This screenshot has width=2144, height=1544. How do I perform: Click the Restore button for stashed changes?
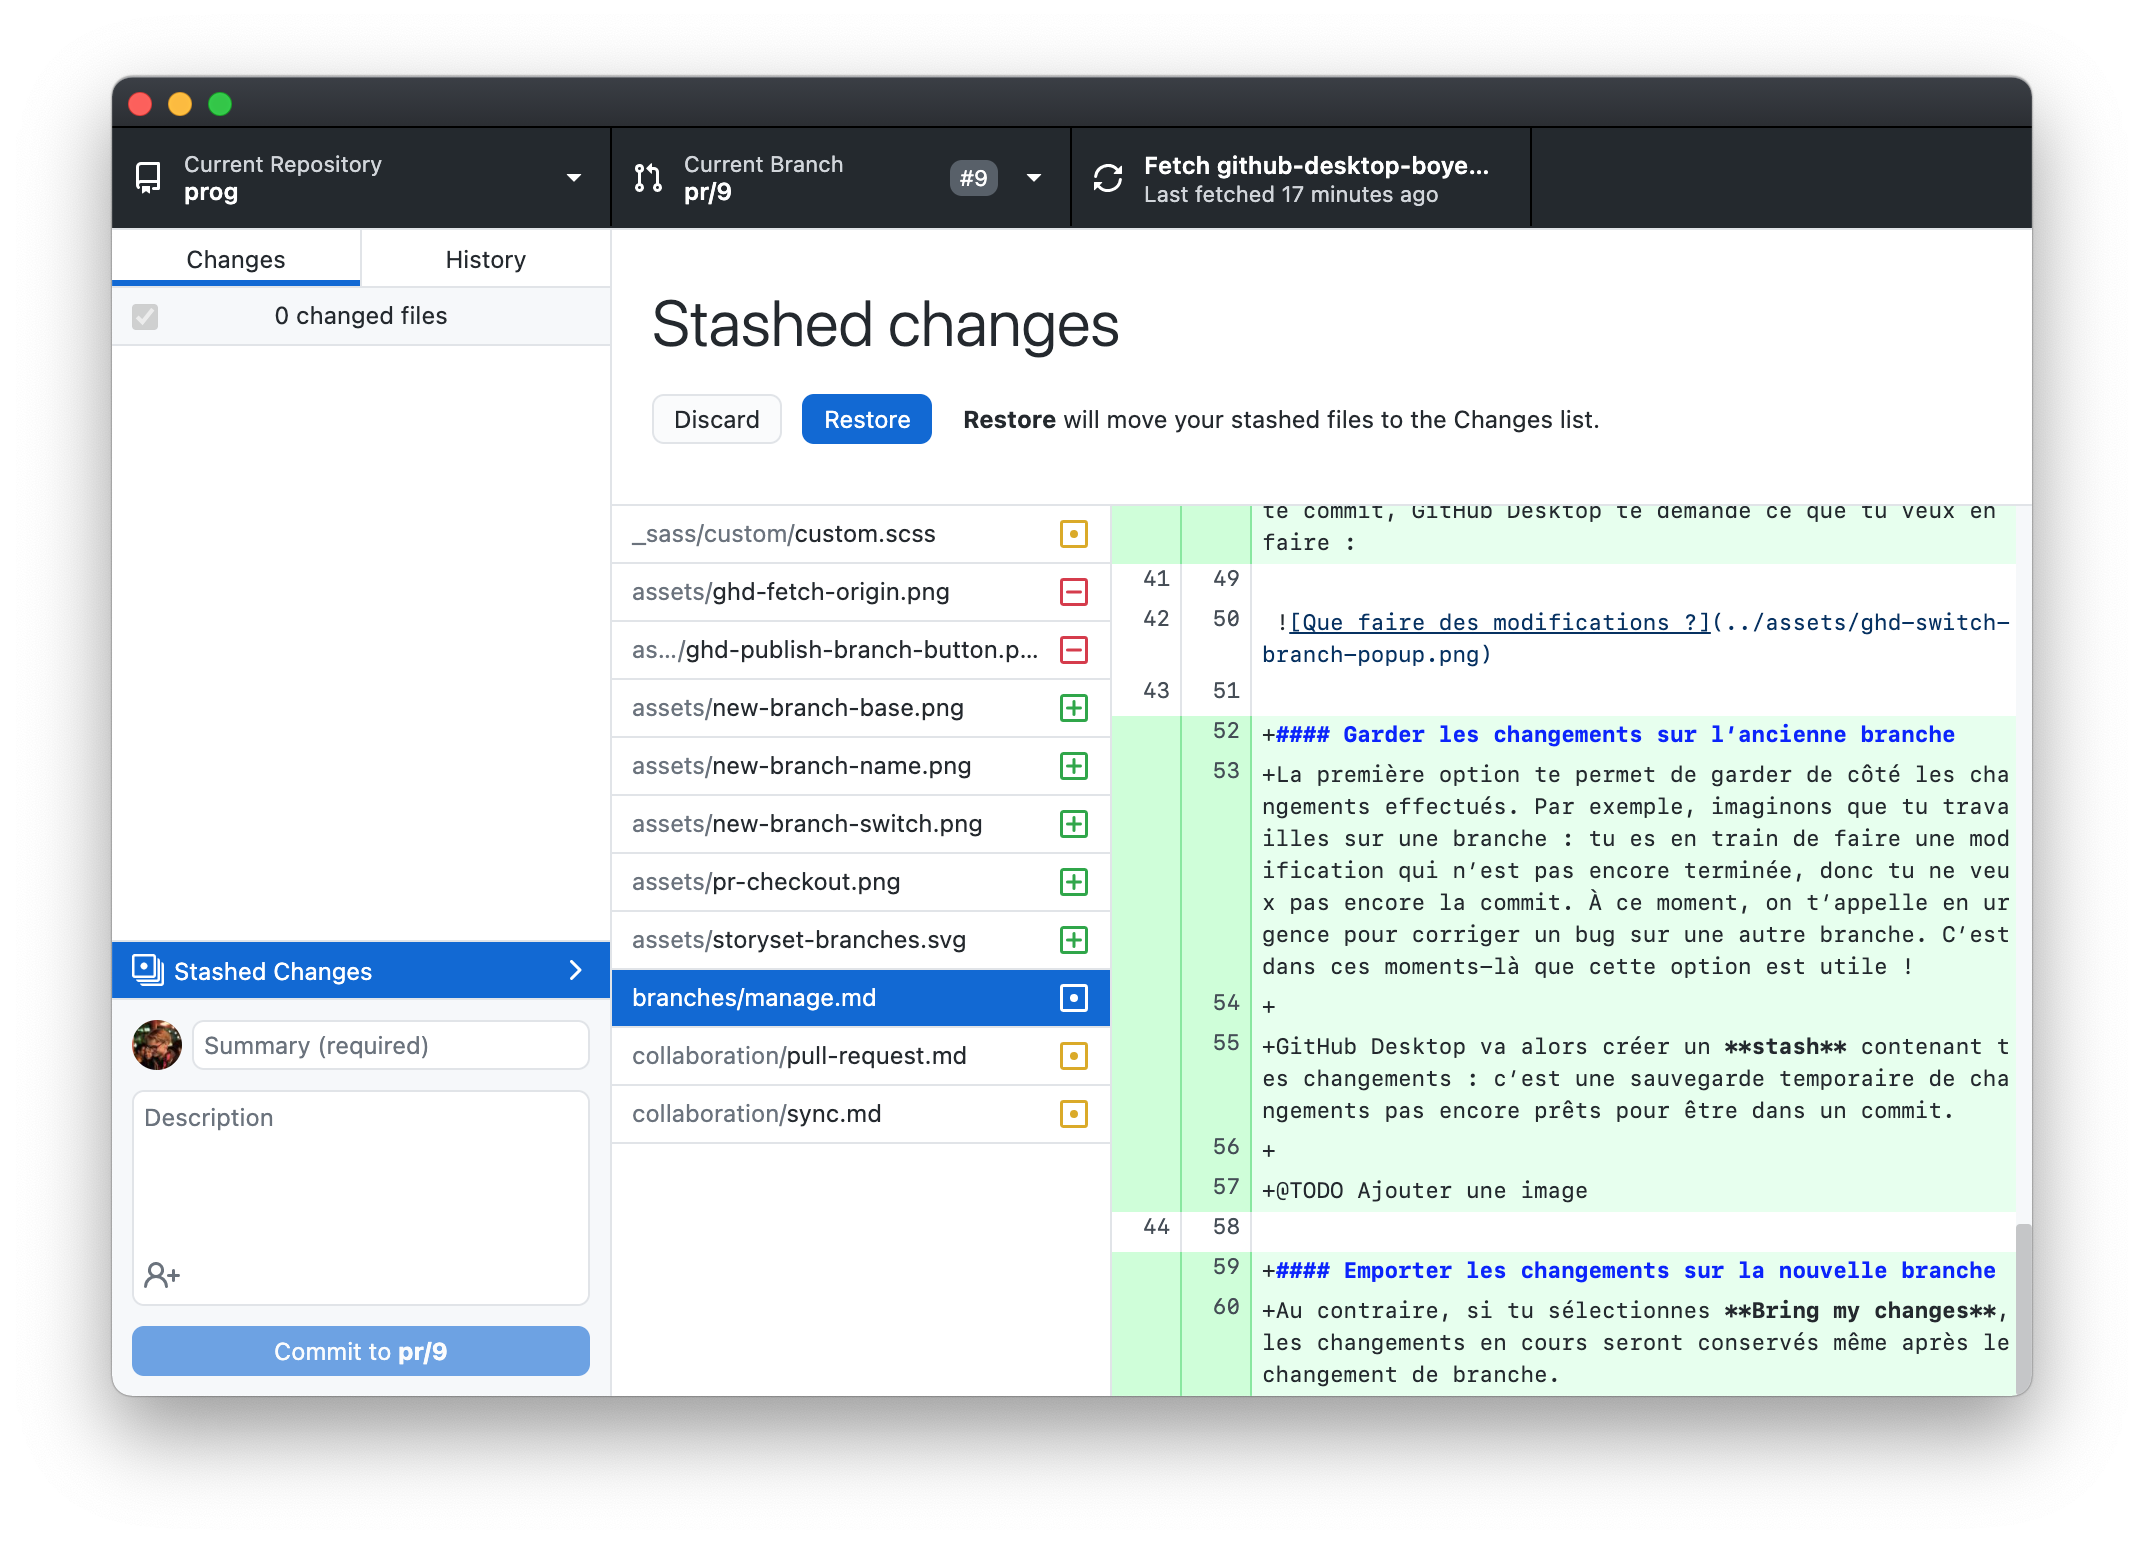pyautogui.click(x=866, y=419)
